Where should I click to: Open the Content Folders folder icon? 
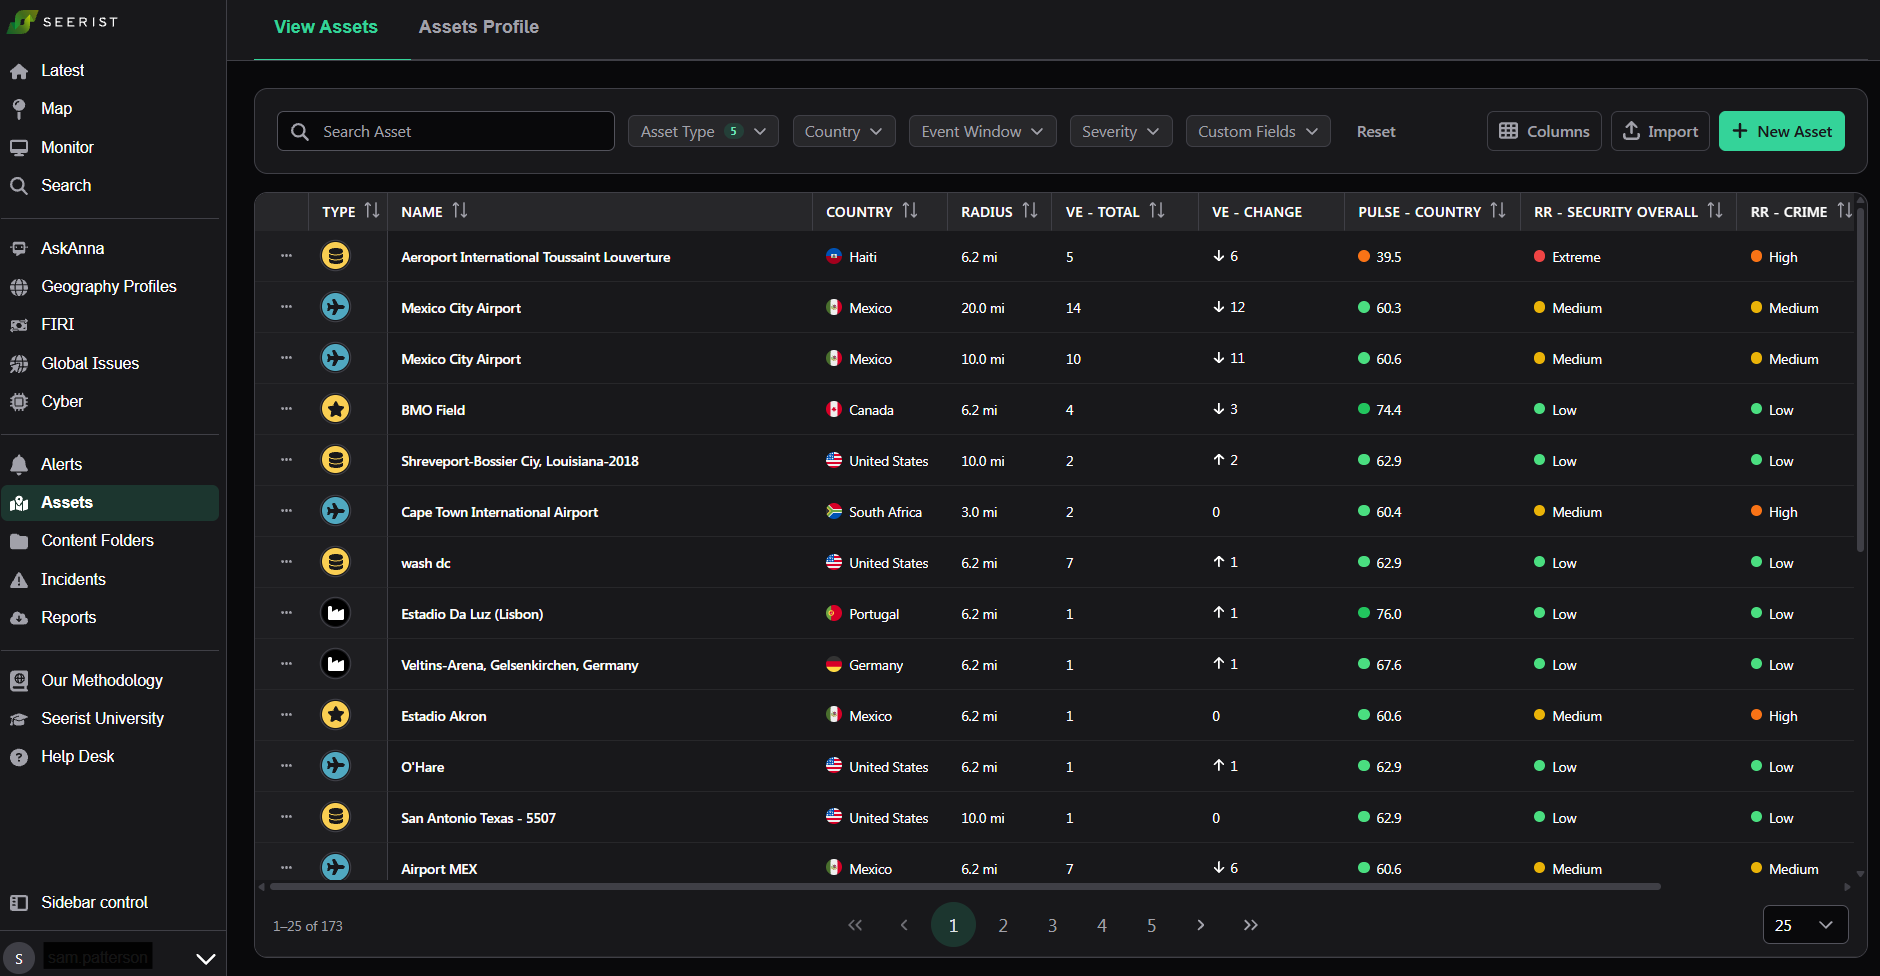19,541
